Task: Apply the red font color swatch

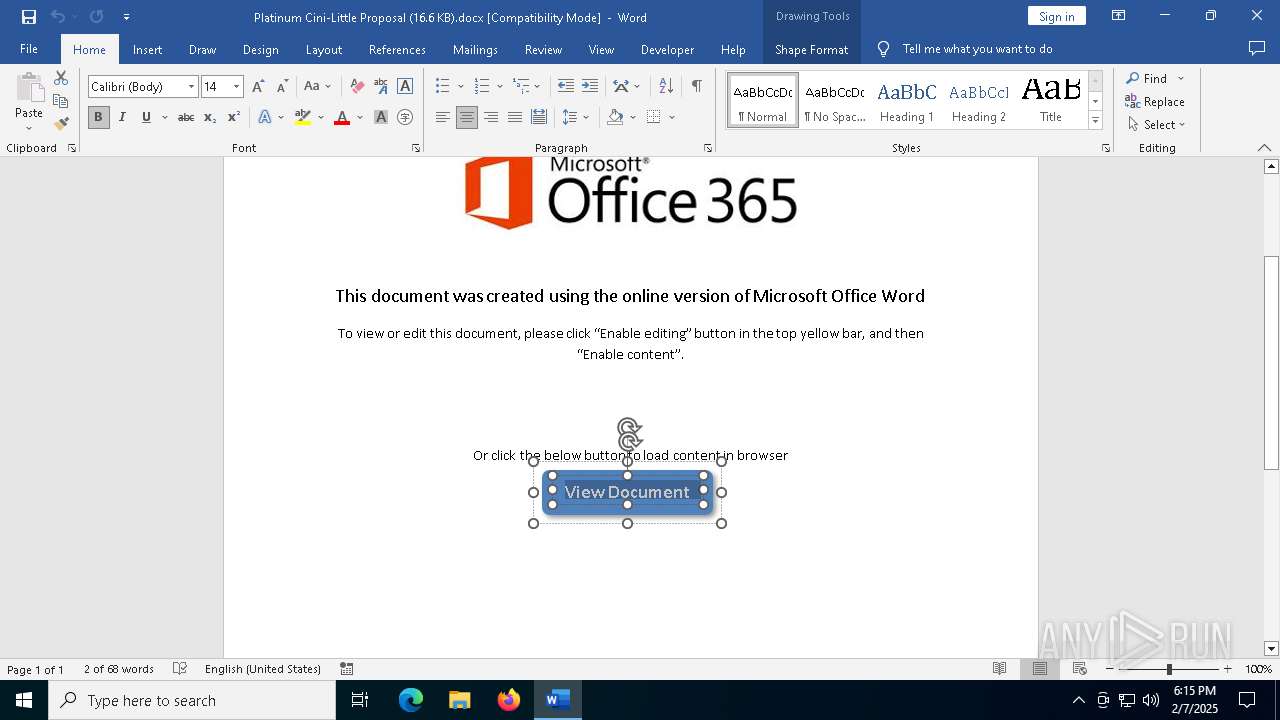Action: pos(342,117)
